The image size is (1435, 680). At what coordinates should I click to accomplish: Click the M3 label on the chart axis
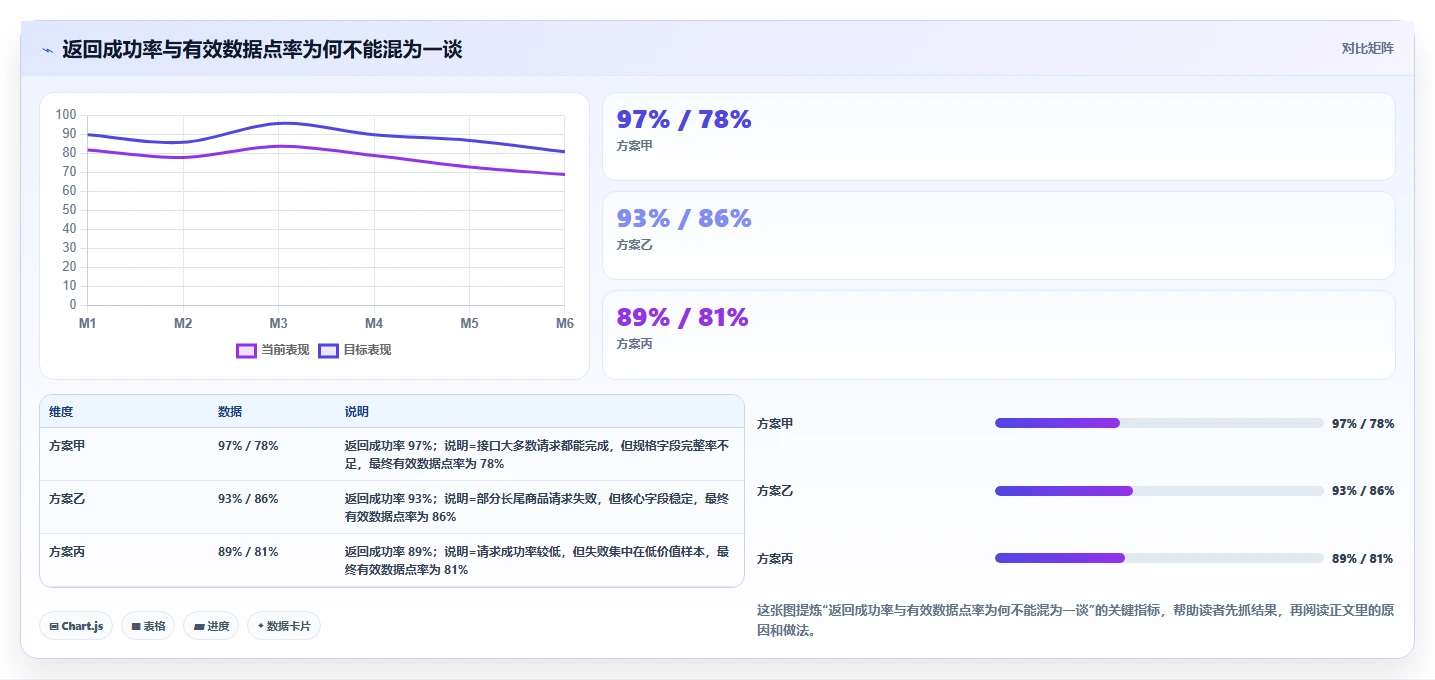pos(279,324)
